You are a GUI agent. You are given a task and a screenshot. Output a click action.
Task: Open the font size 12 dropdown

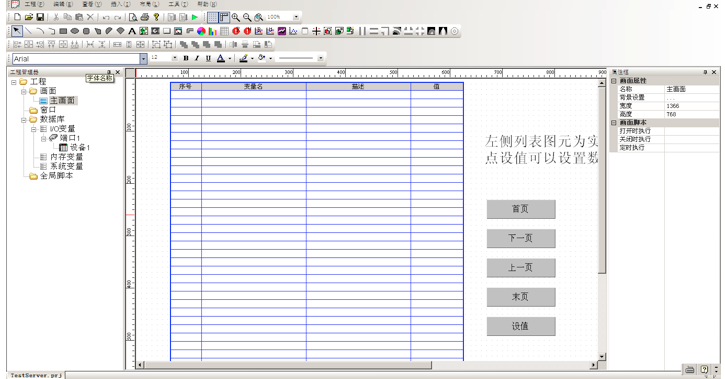(175, 58)
